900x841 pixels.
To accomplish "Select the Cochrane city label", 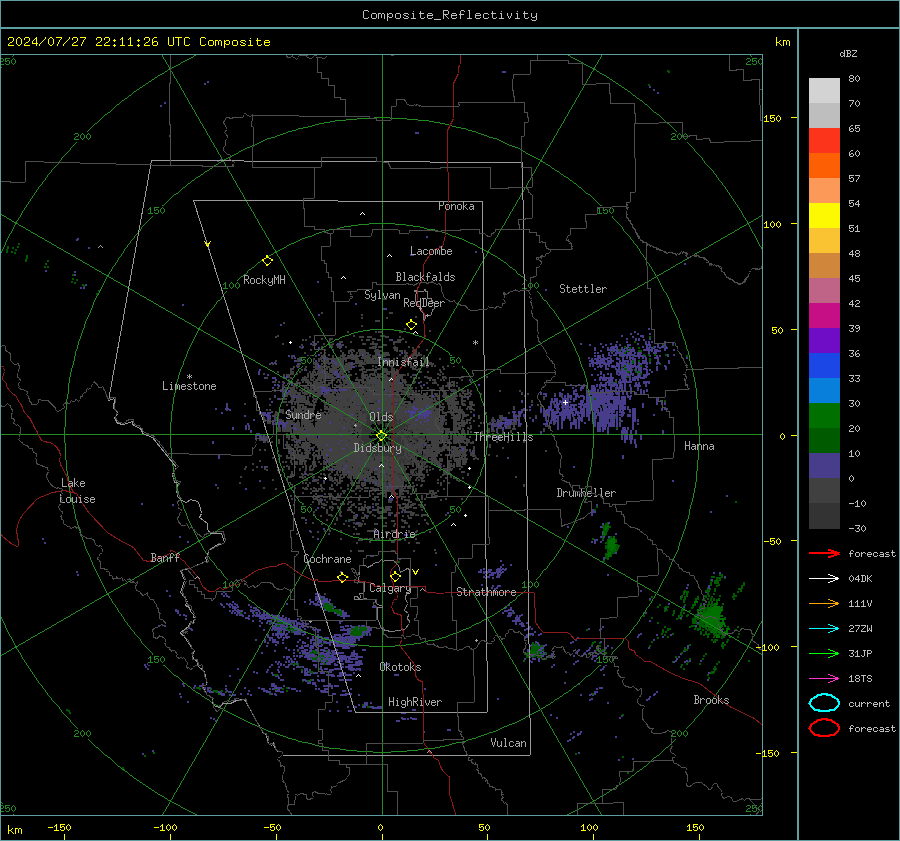I will tap(327, 559).
